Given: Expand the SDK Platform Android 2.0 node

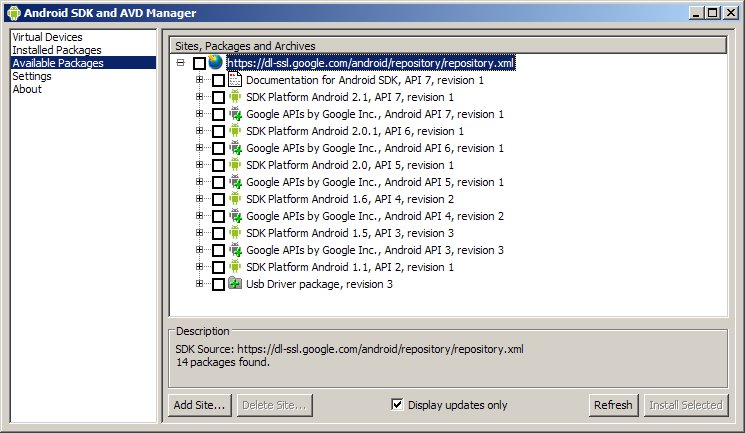Looking at the screenshot, I should pos(199,164).
